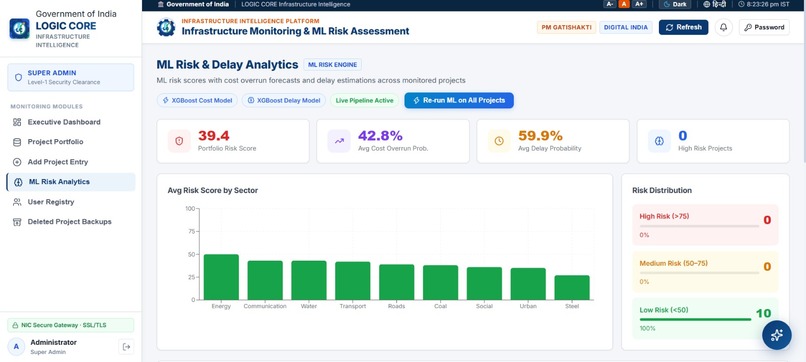Open the notifications bell
The width and height of the screenshot is (806, 362).
723,27
